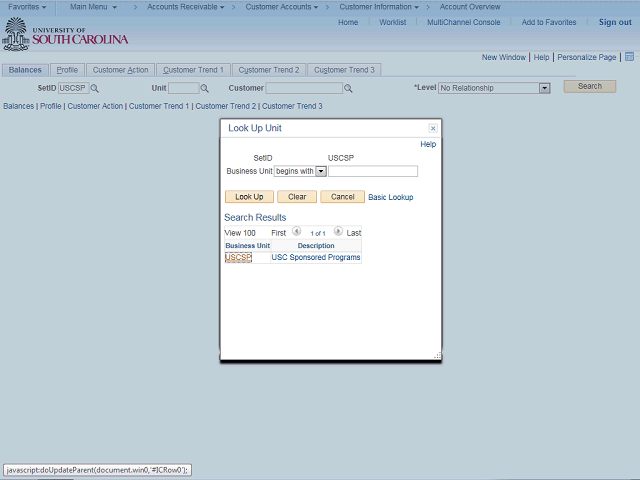Click the Customer input field
The height and width of the screenshot is (480, 640).
pyautogui.click(x=304, y=88)
